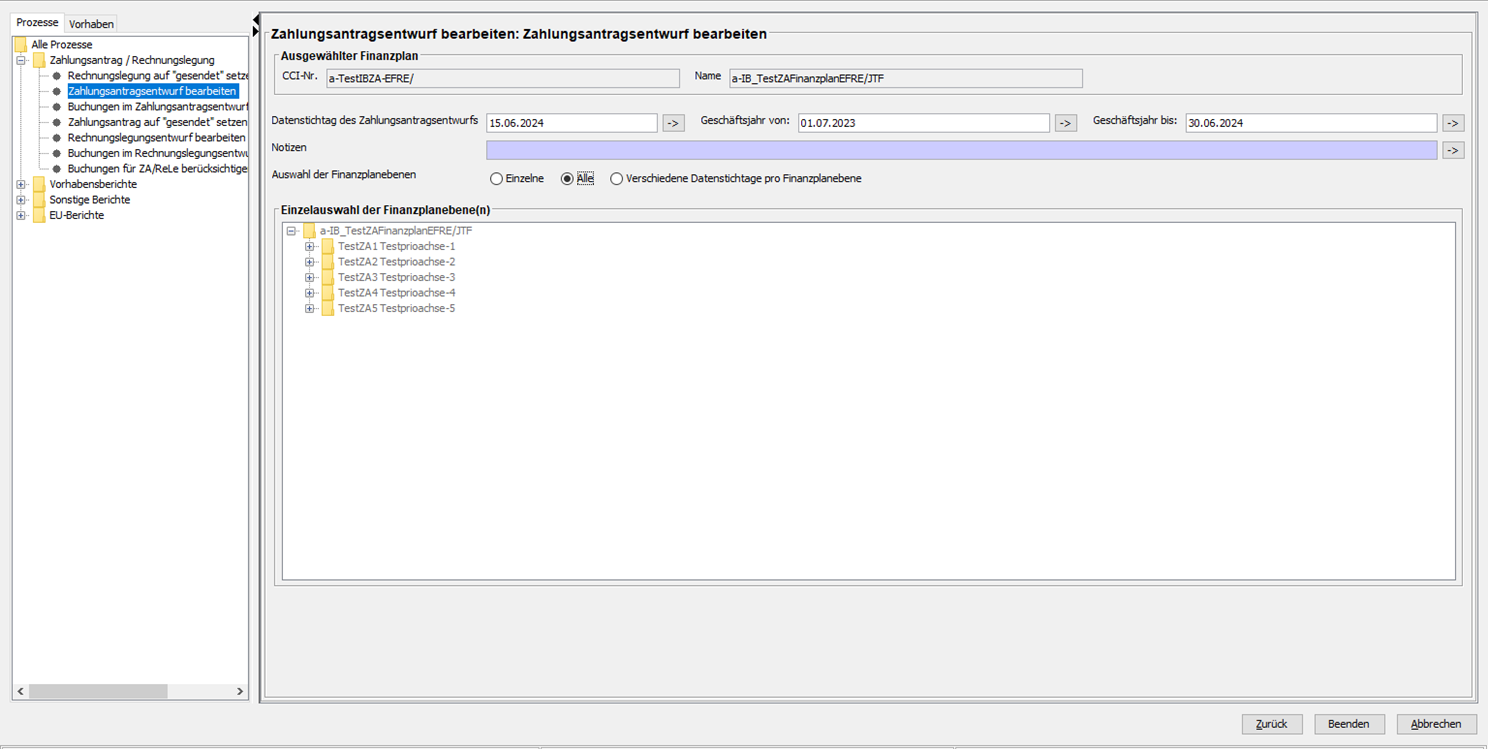
Task: Click the TestZA3 Testprioachse-3 folder icon
Action: click(327, 277)
